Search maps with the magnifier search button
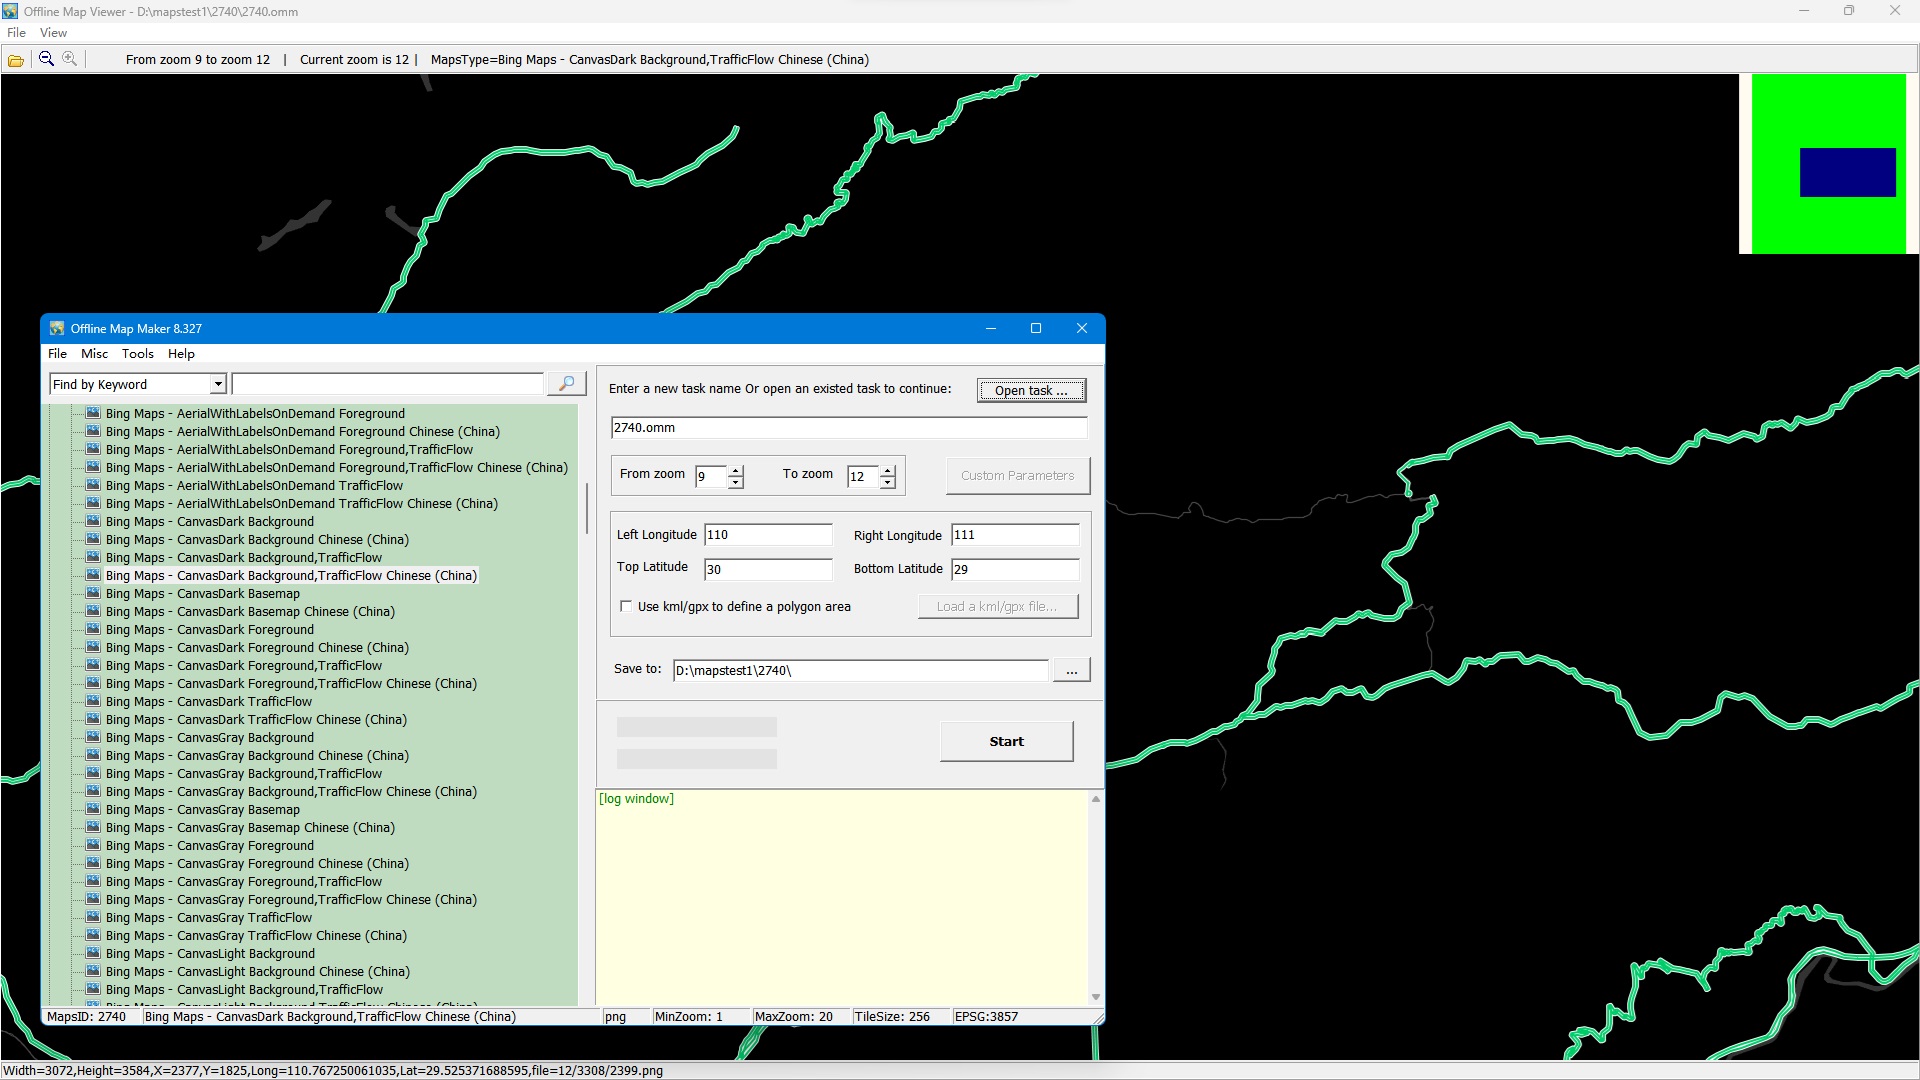1920x1080 pixels. pyautogui.click(x=566, y=384)
